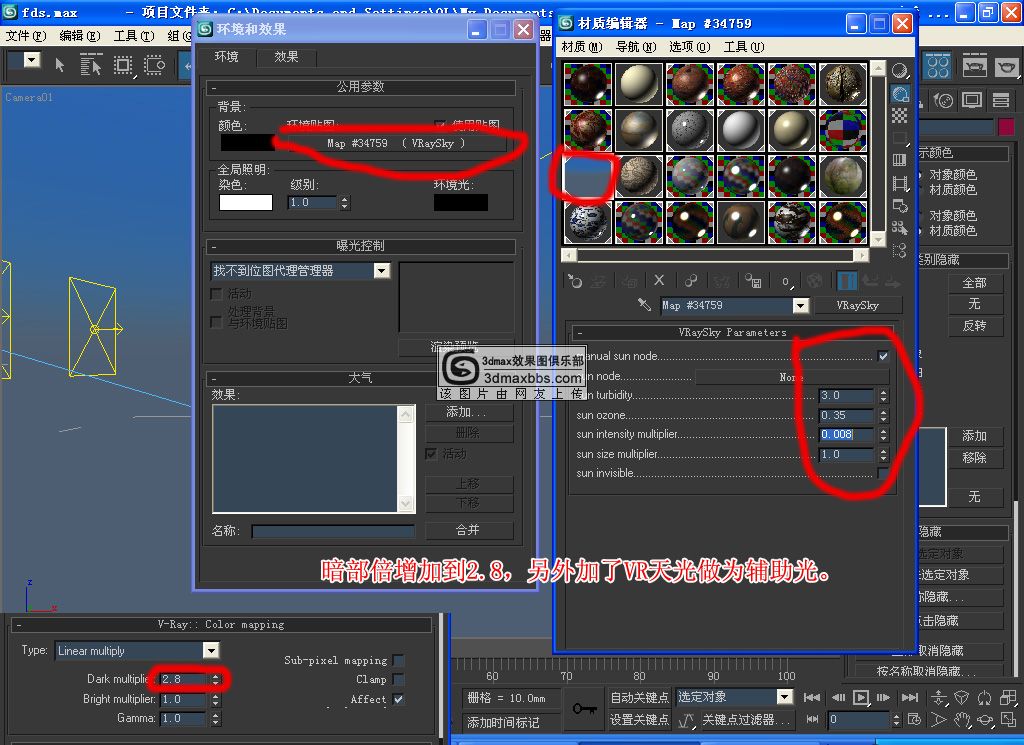Click the Map #34759 (VRaySky) environment map button
The width and height of the screenshot is (1024, 745).
[395, 143]
